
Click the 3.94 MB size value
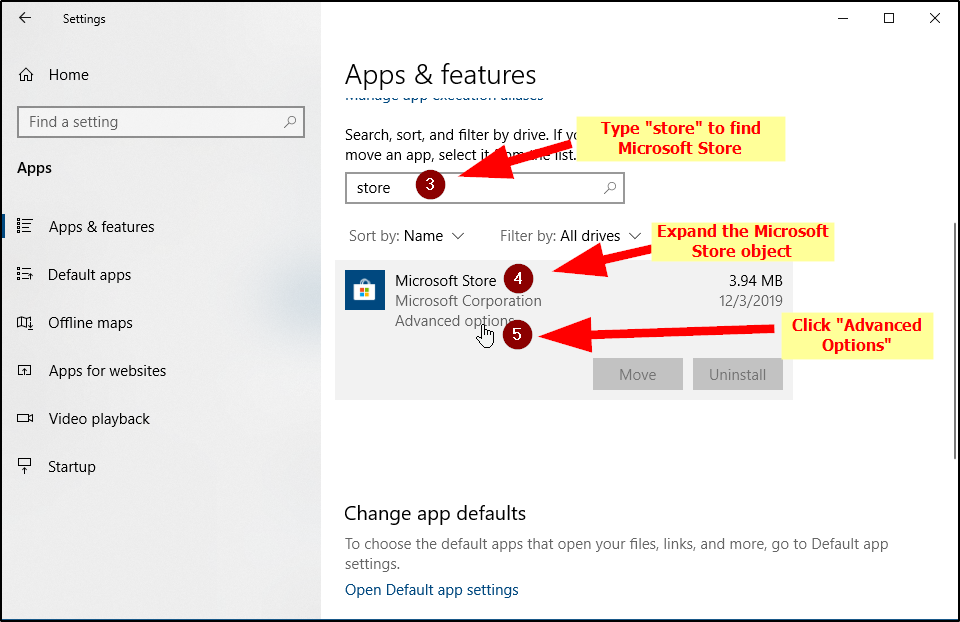coord(756,280)
